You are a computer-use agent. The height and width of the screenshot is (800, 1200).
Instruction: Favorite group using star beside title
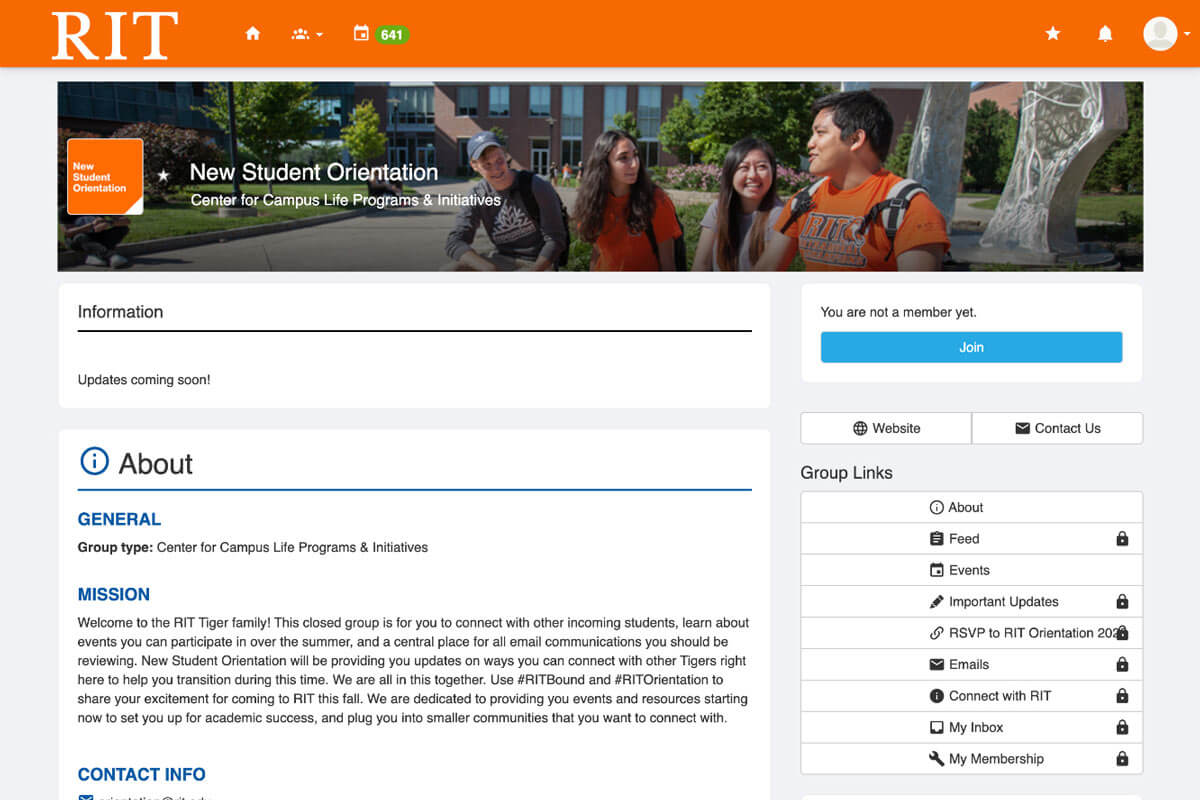(x=164, y=175)
